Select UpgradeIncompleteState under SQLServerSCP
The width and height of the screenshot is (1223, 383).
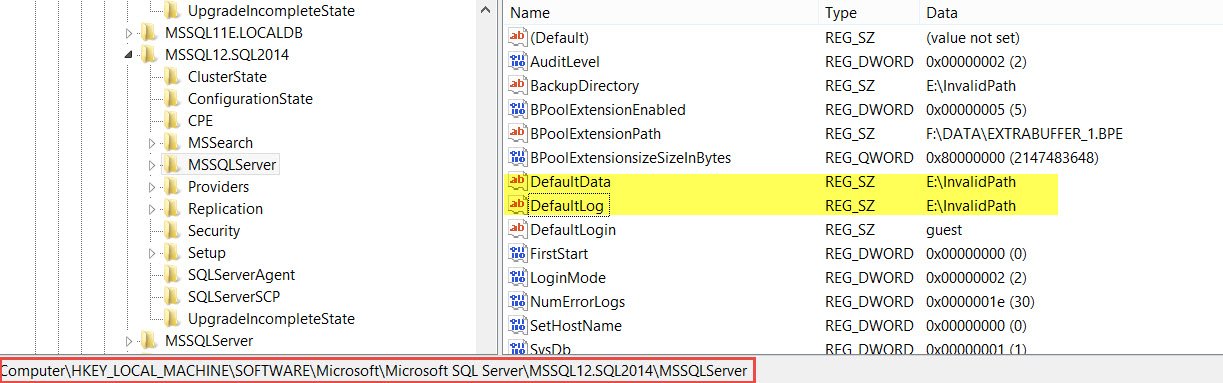click(271, 319)
